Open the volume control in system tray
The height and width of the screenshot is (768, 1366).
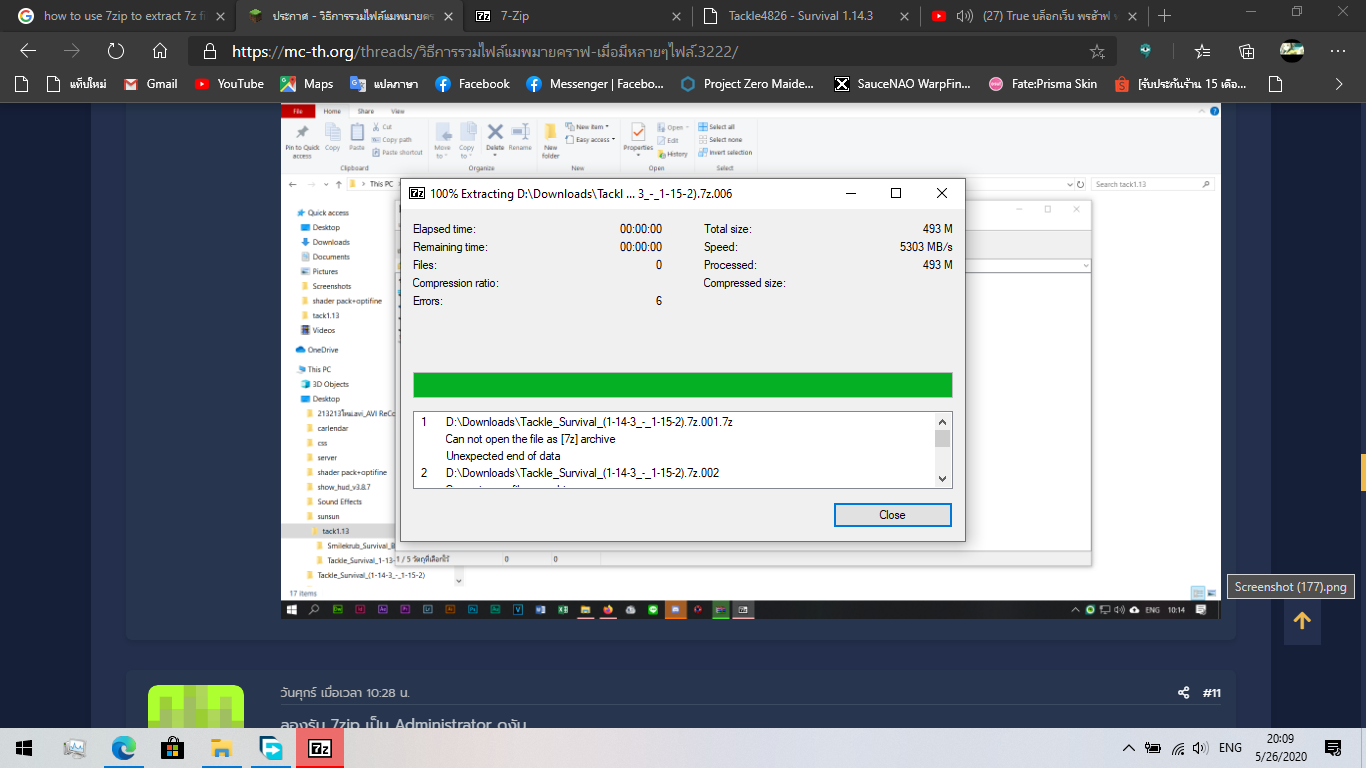point(1201,748)
